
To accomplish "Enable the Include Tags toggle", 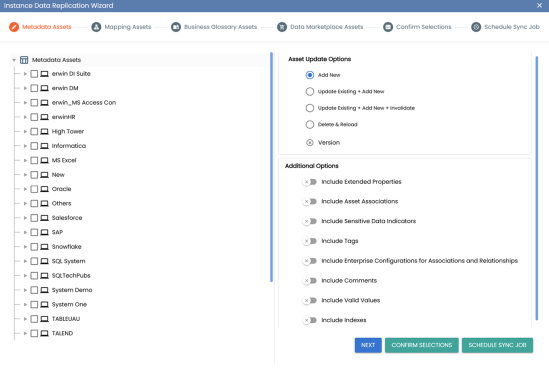I will click(x=310, y=241).
